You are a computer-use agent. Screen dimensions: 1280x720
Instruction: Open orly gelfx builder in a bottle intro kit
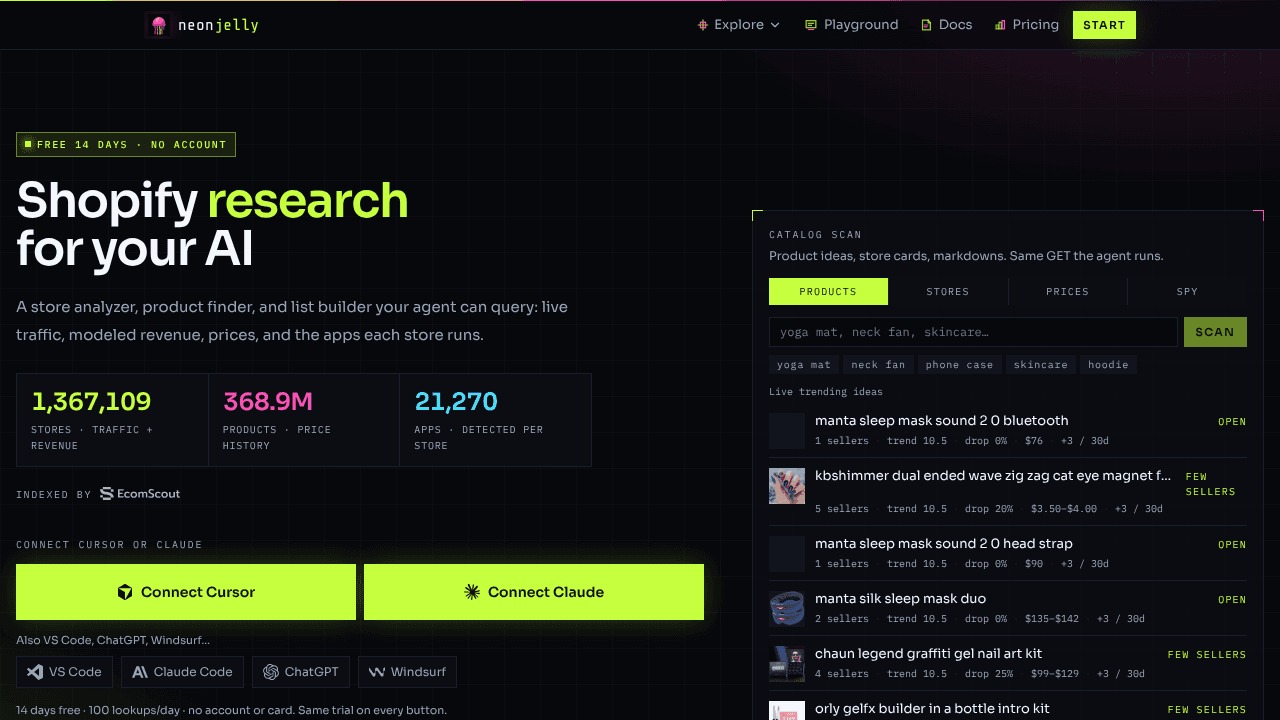(1008, 708)
